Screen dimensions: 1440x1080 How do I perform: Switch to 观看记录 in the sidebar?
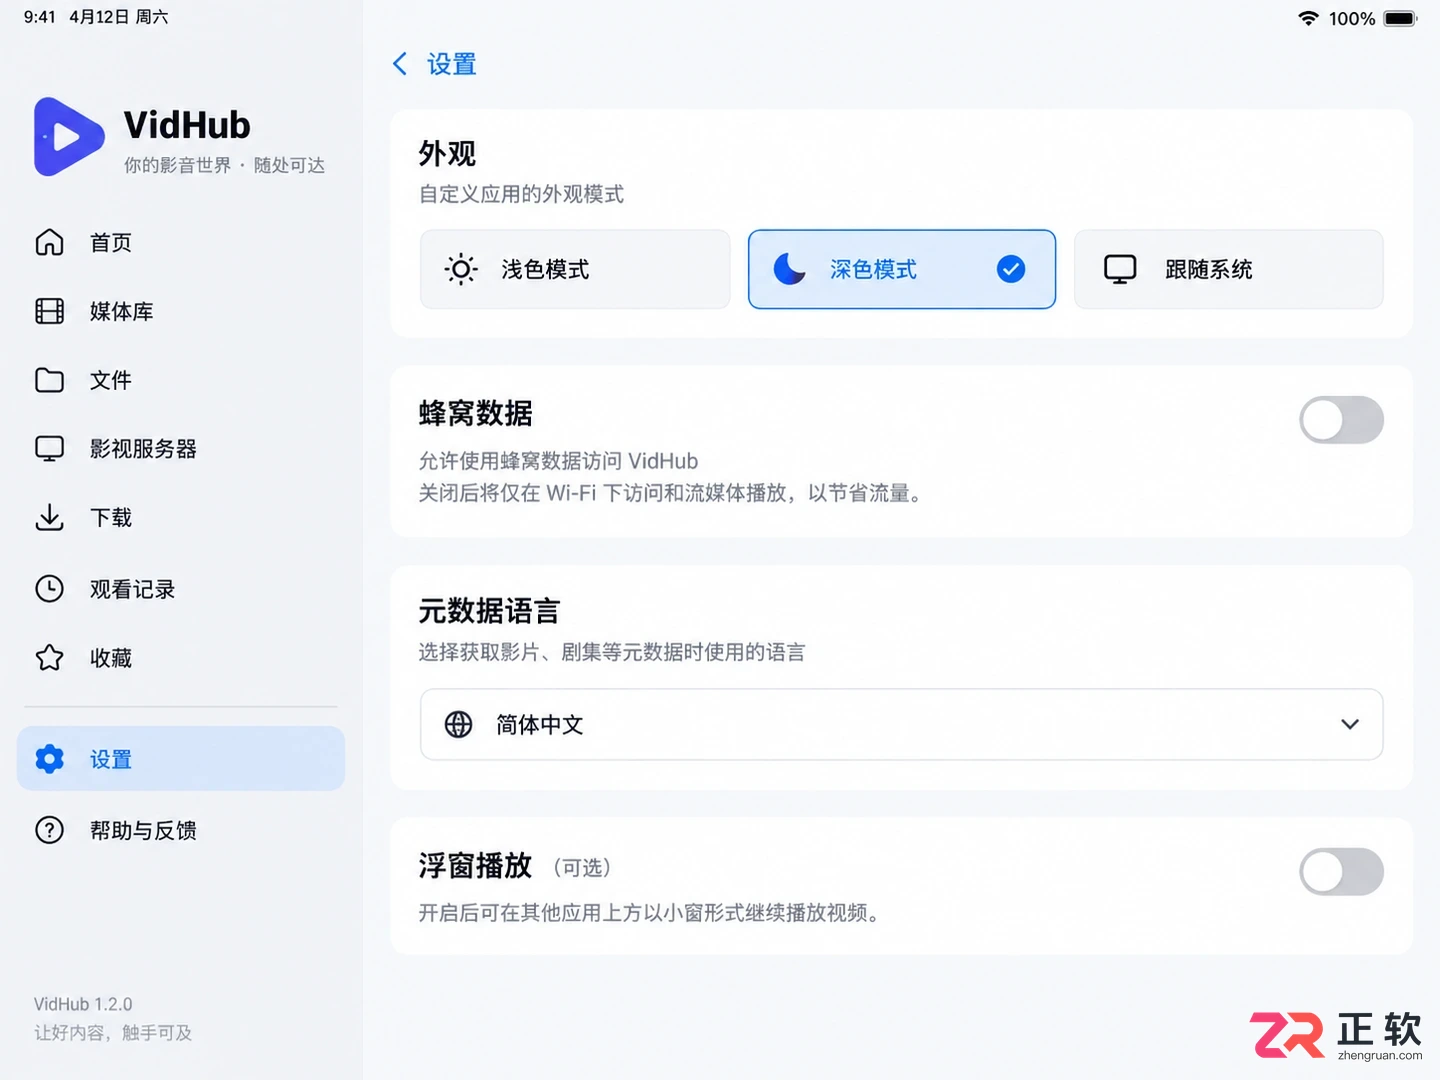181,589
